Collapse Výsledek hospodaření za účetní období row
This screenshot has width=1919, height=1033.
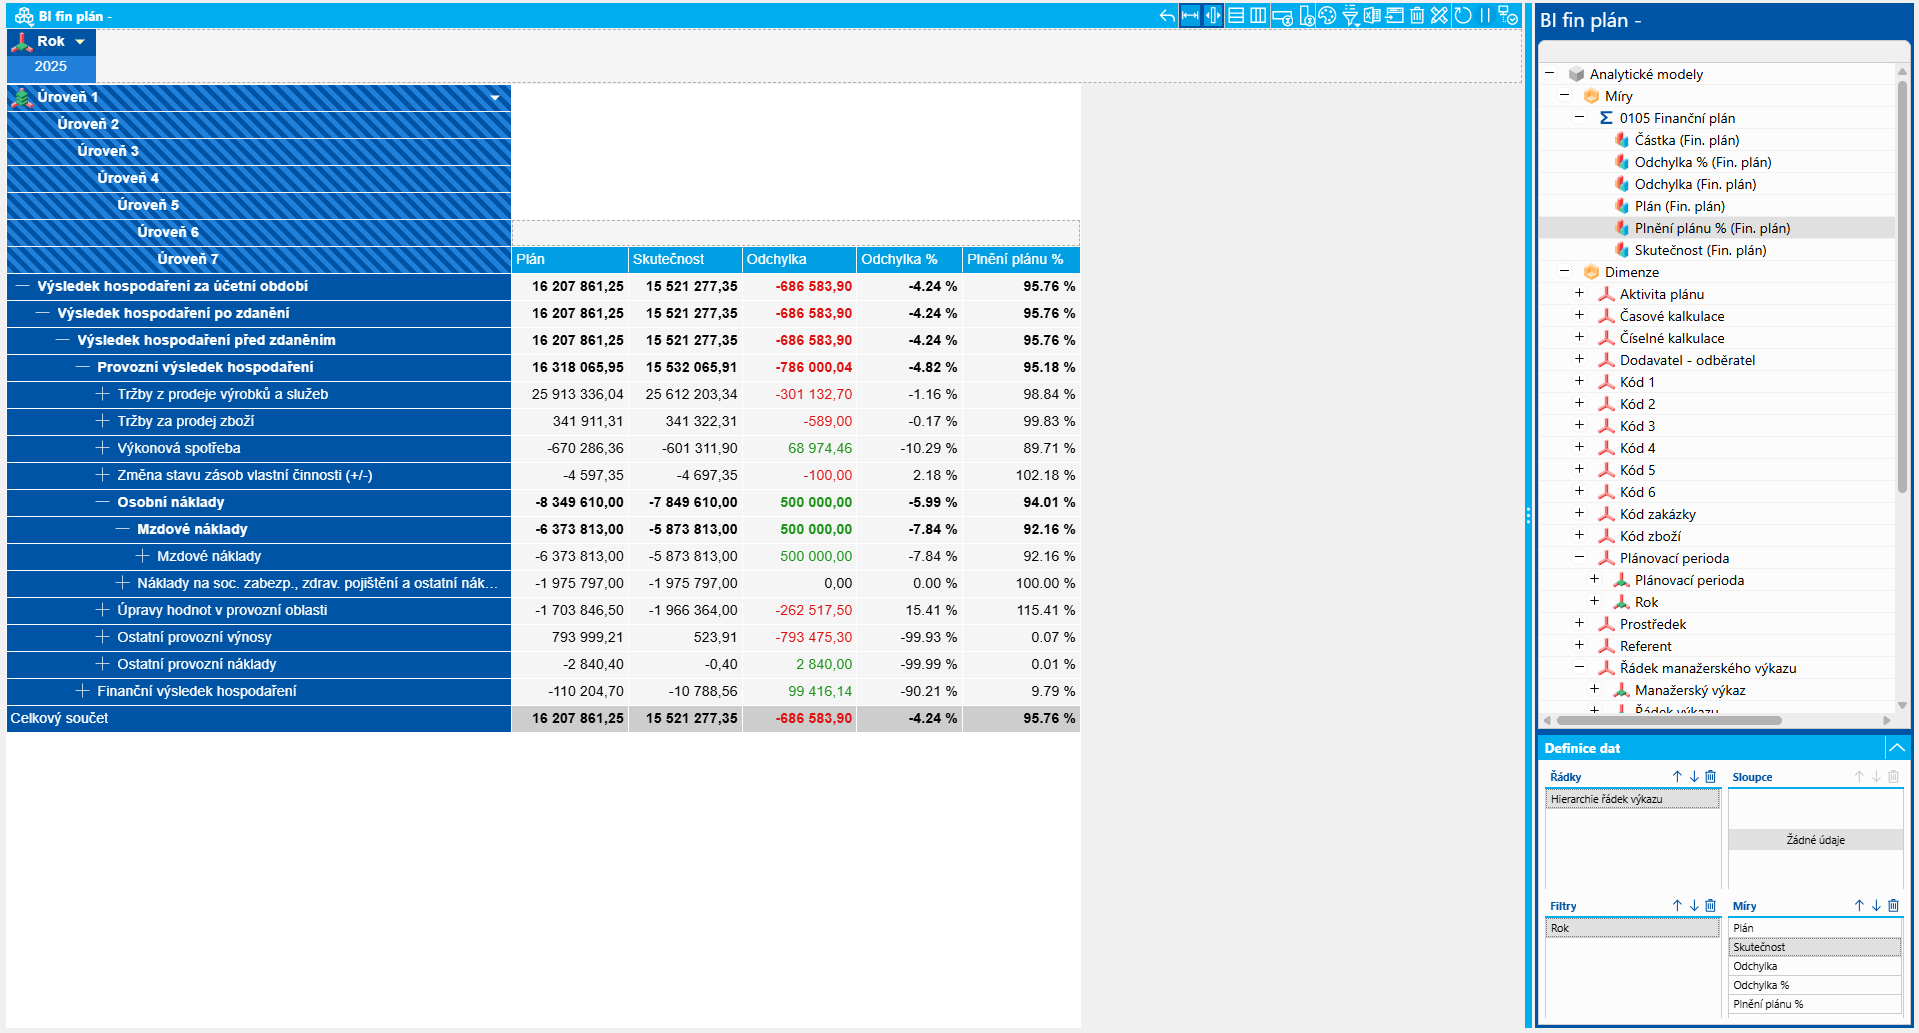(22, 286)
